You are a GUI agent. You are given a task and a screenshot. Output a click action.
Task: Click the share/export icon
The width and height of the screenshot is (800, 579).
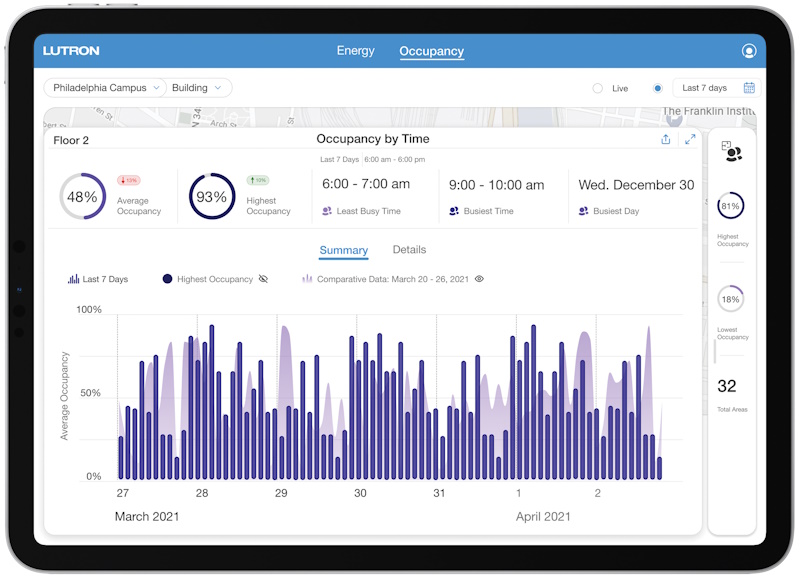pos(666,140)
